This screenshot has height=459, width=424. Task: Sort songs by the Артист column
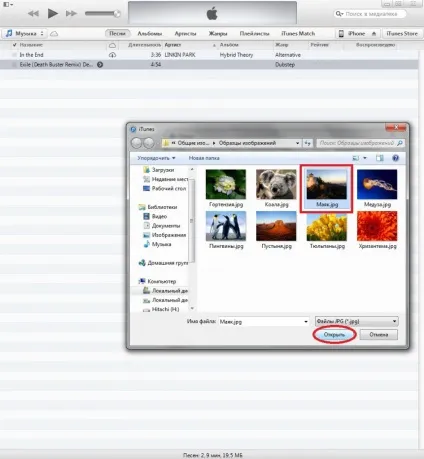pos(173,45)
